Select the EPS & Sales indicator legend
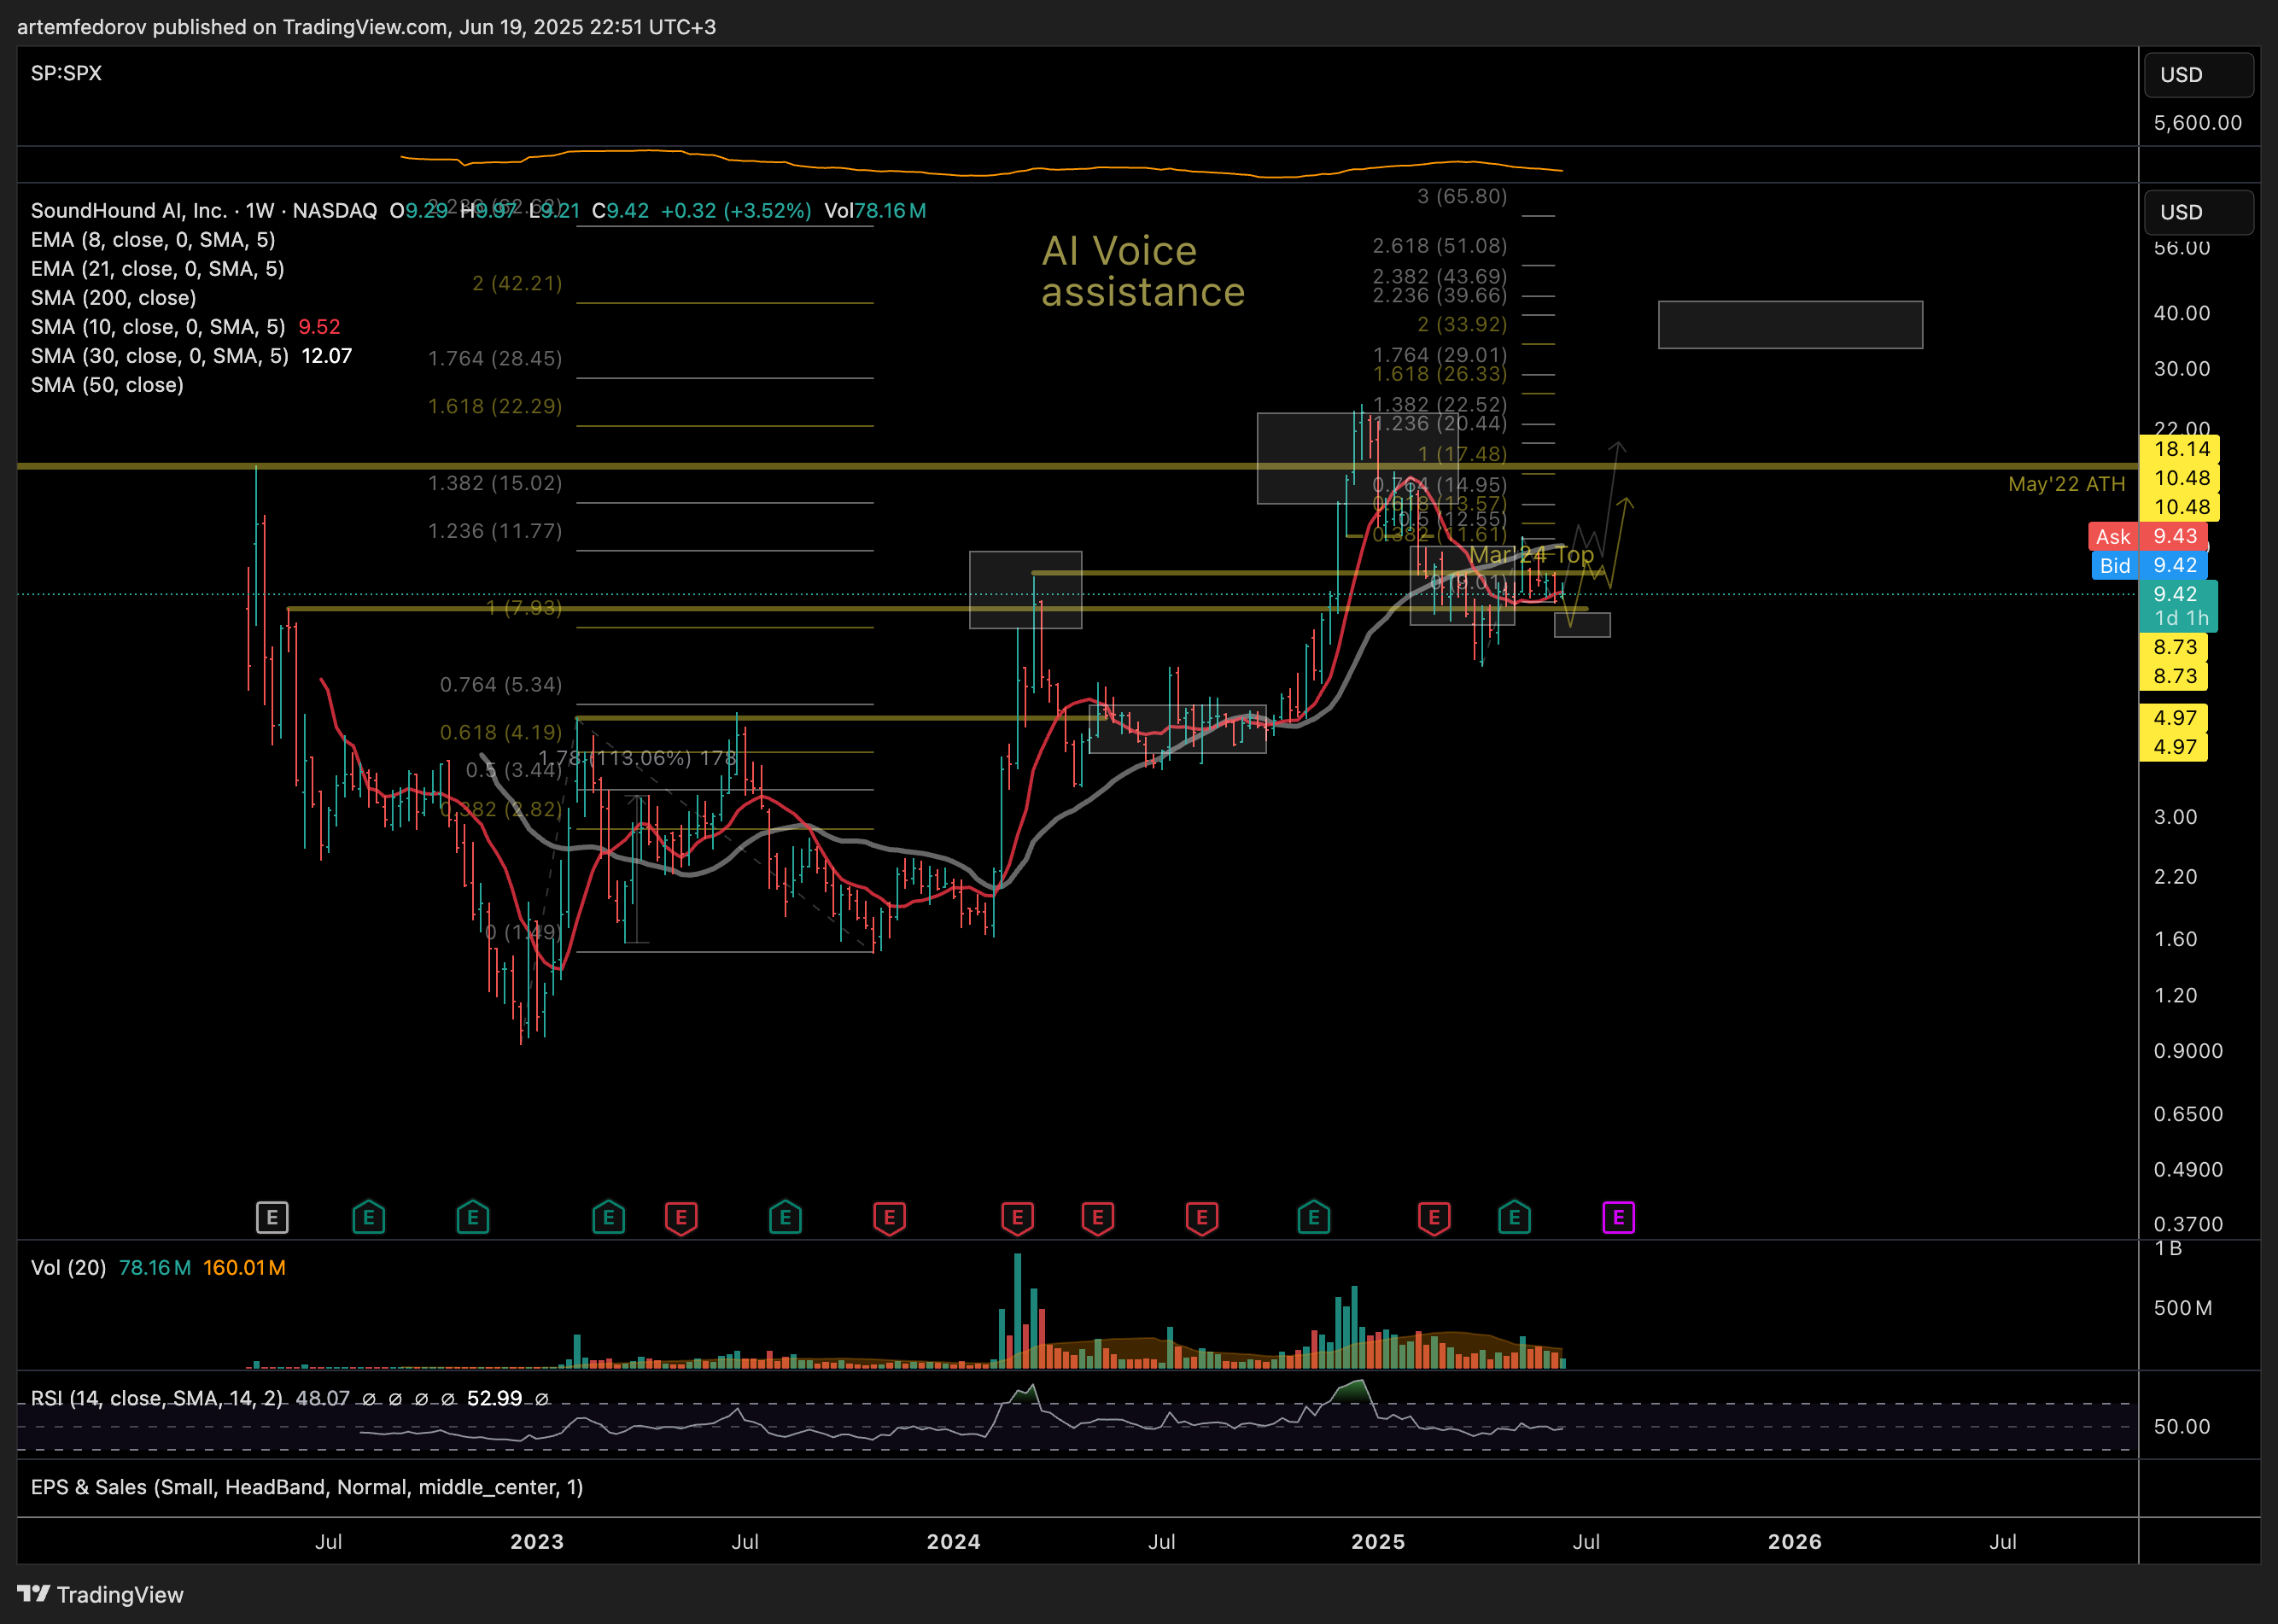2278x1624 pixels. point(307,1487)
